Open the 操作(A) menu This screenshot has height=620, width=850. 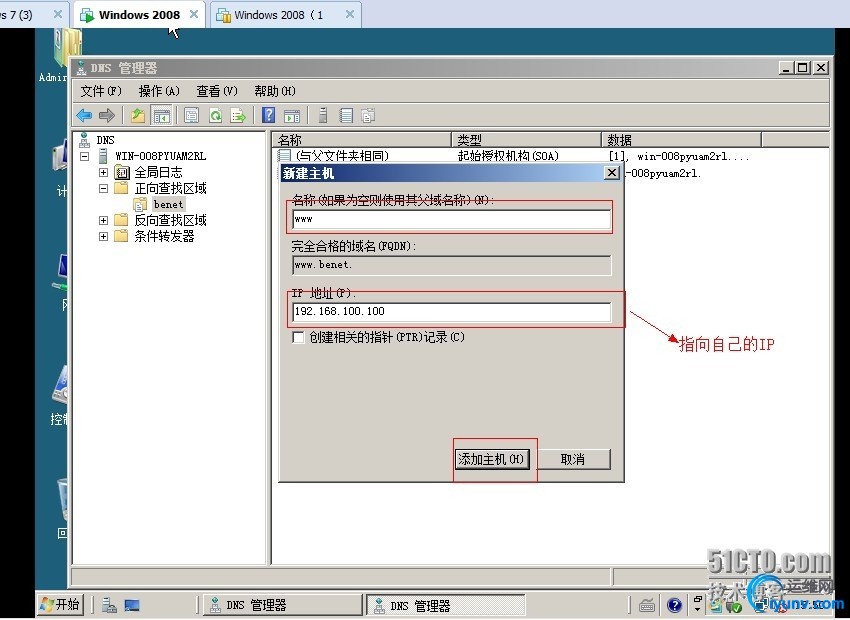pyautogui.click(x=159, y=91)
